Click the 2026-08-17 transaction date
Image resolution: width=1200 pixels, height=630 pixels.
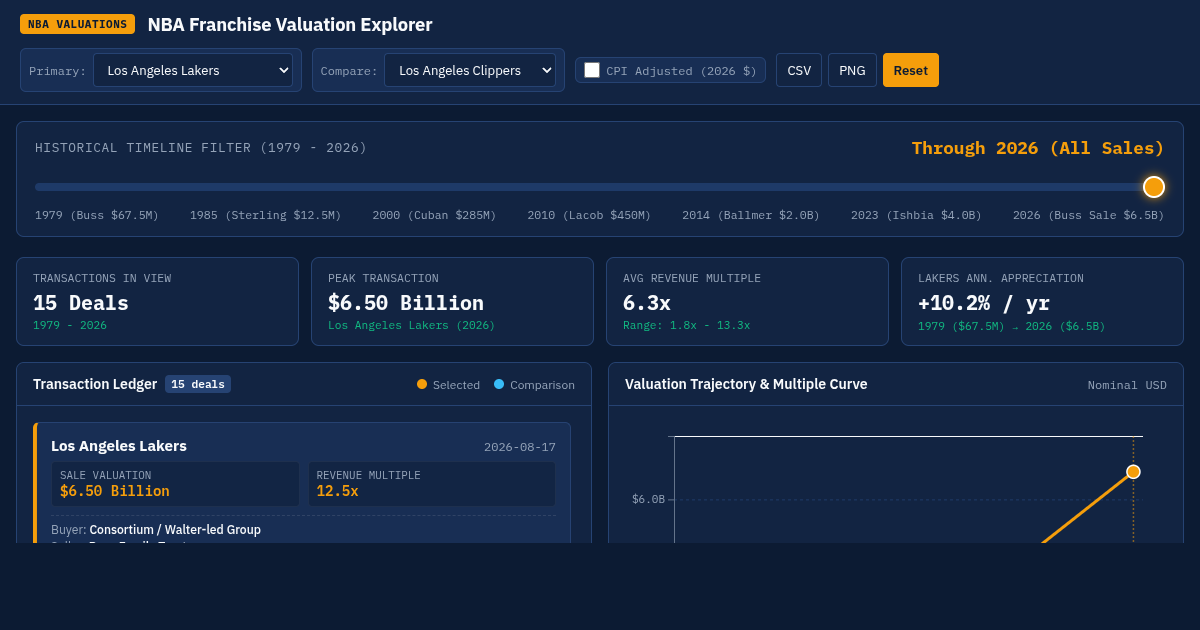[x=520, y=447]
